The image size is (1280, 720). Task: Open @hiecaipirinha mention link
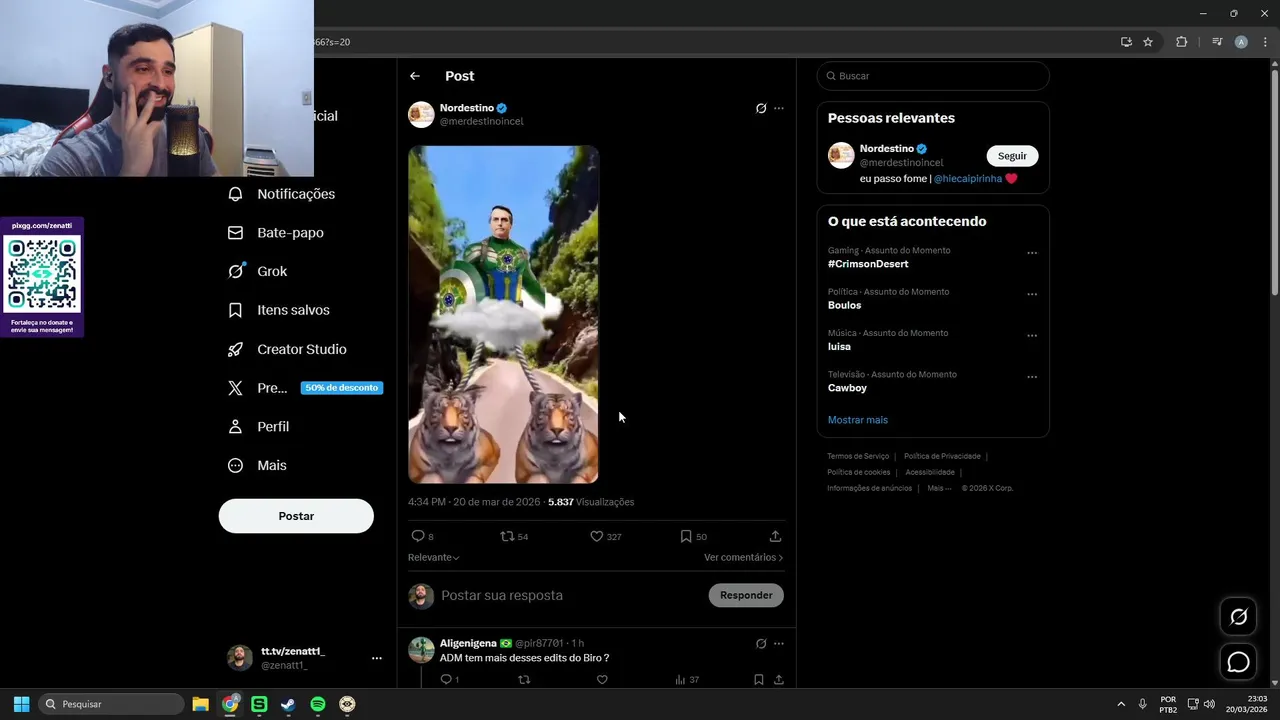click(968, 179)
